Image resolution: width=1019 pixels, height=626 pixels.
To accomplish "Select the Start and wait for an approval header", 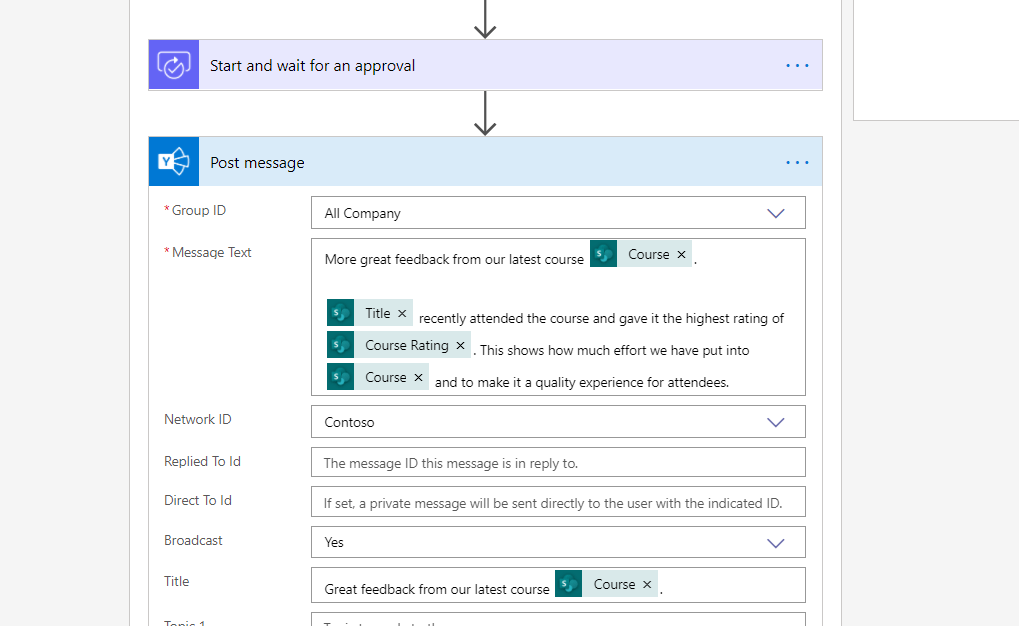I will click(x=312, y=66).
